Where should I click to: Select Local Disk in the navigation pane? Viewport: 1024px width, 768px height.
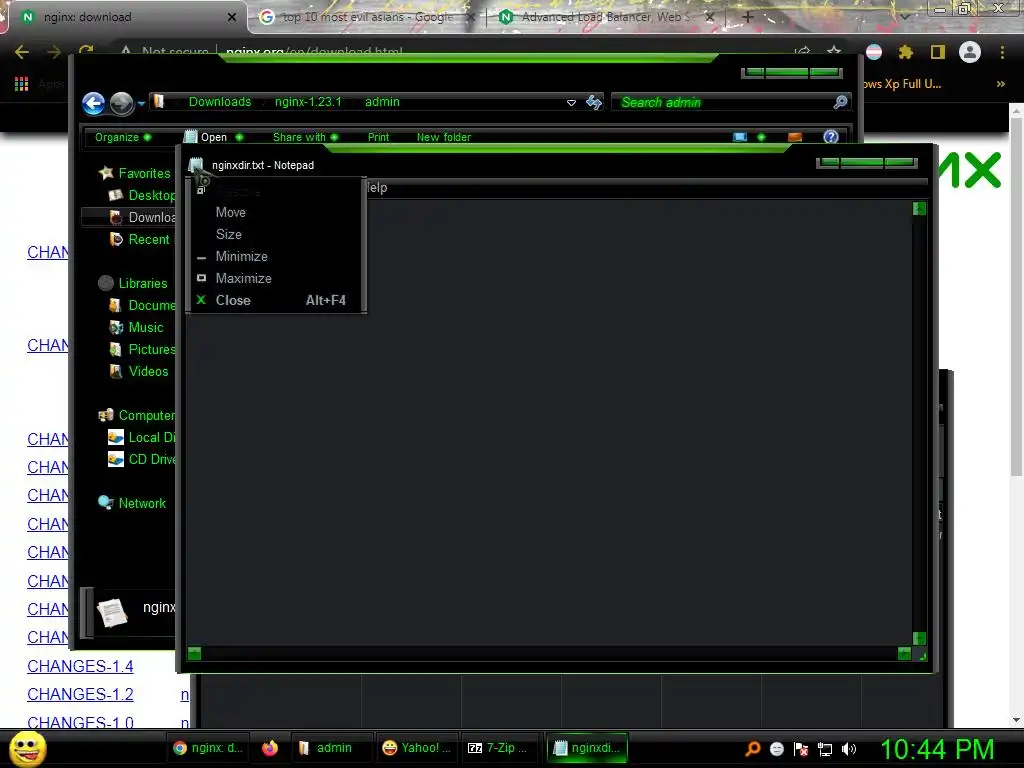point(142,438)
